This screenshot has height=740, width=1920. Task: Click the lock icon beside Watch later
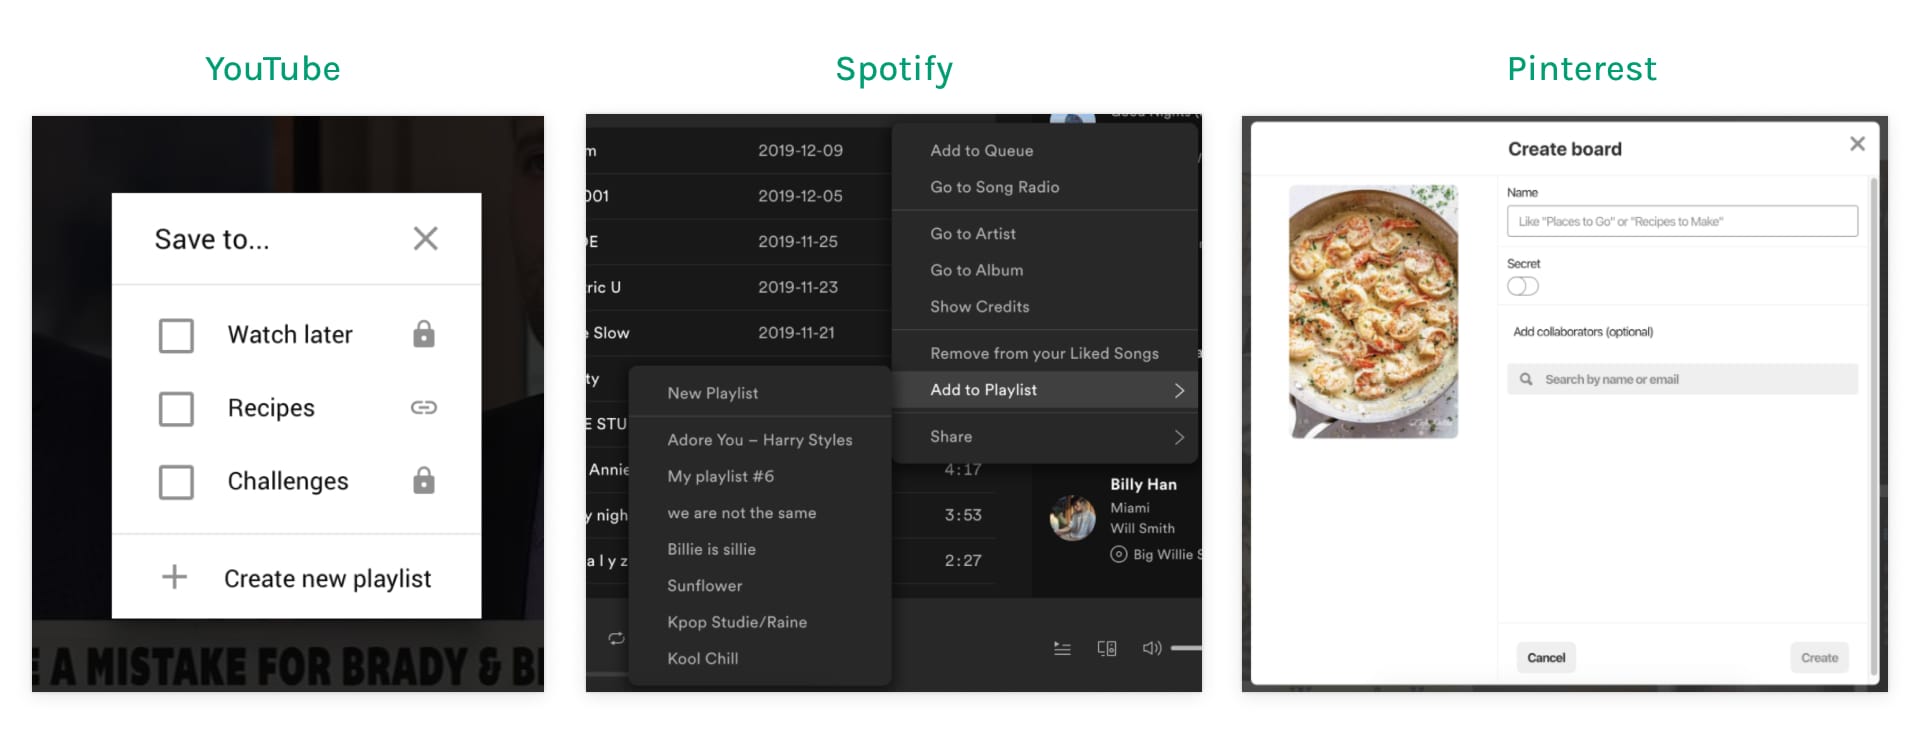pyautogui.click(x=424, y=334)
